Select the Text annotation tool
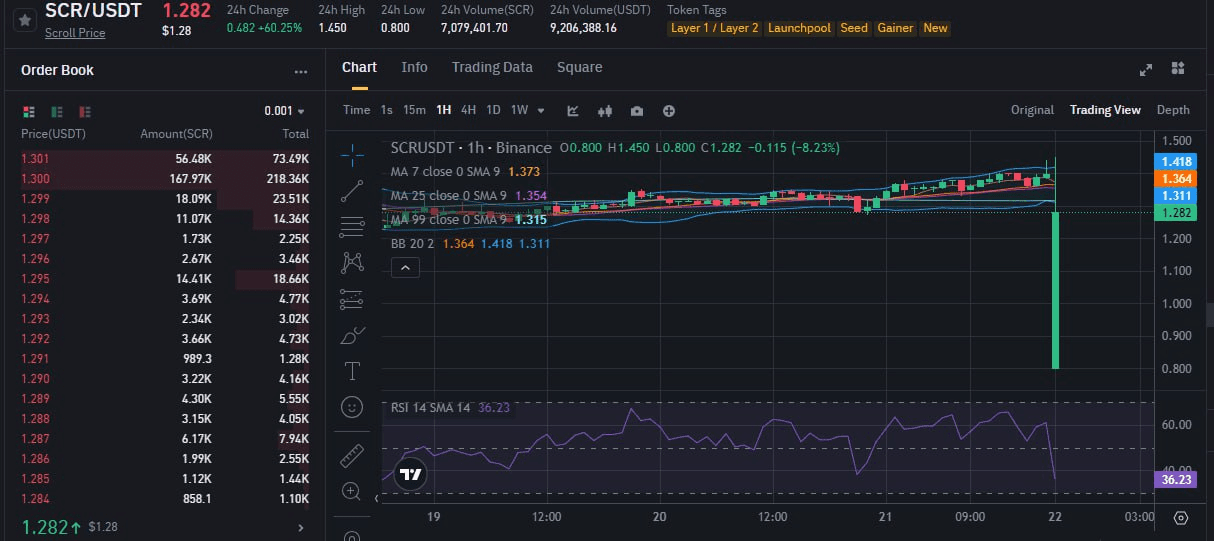Image resolution: width=1214 pixels, height=541 pixels. [352, 371]
